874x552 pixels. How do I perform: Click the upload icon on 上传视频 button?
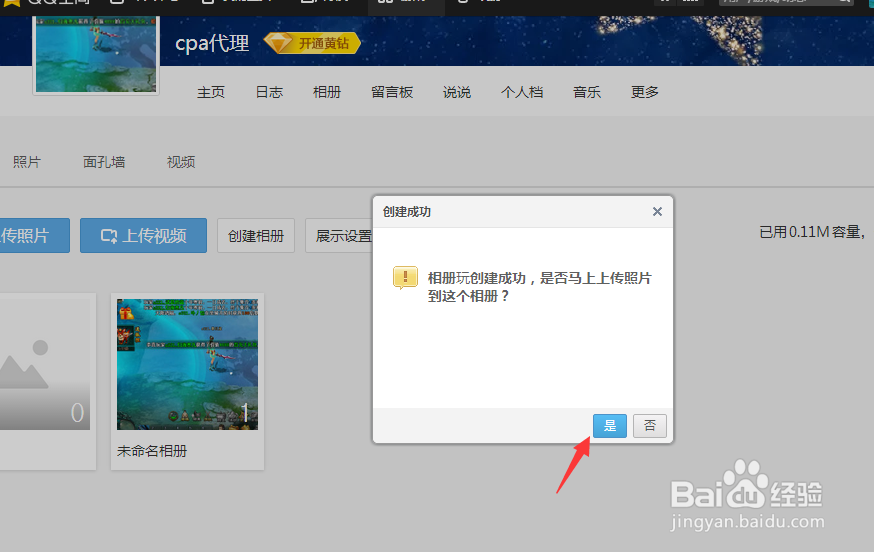pyautogui.click(x=109, y=236)
